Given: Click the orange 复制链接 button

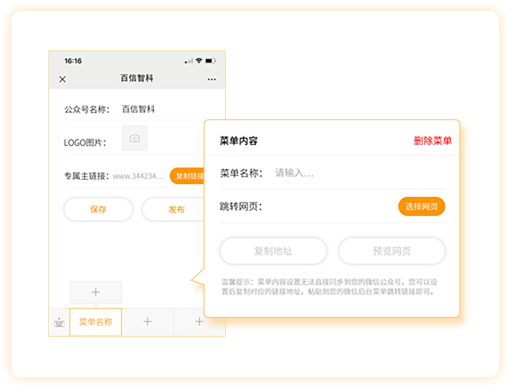Looking at the screenshot, I should pyautogui.click(x=188, y=176).
